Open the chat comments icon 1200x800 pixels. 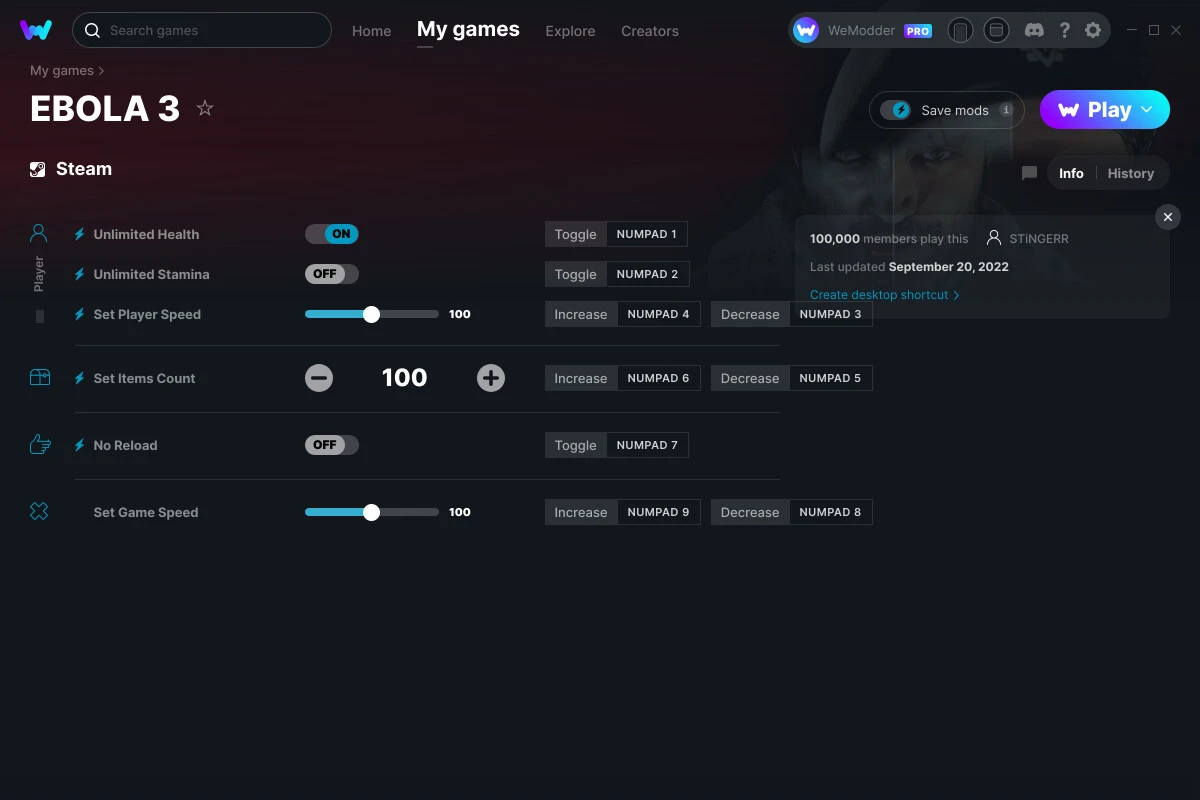pyautogui.click(x=1029, y=173)
